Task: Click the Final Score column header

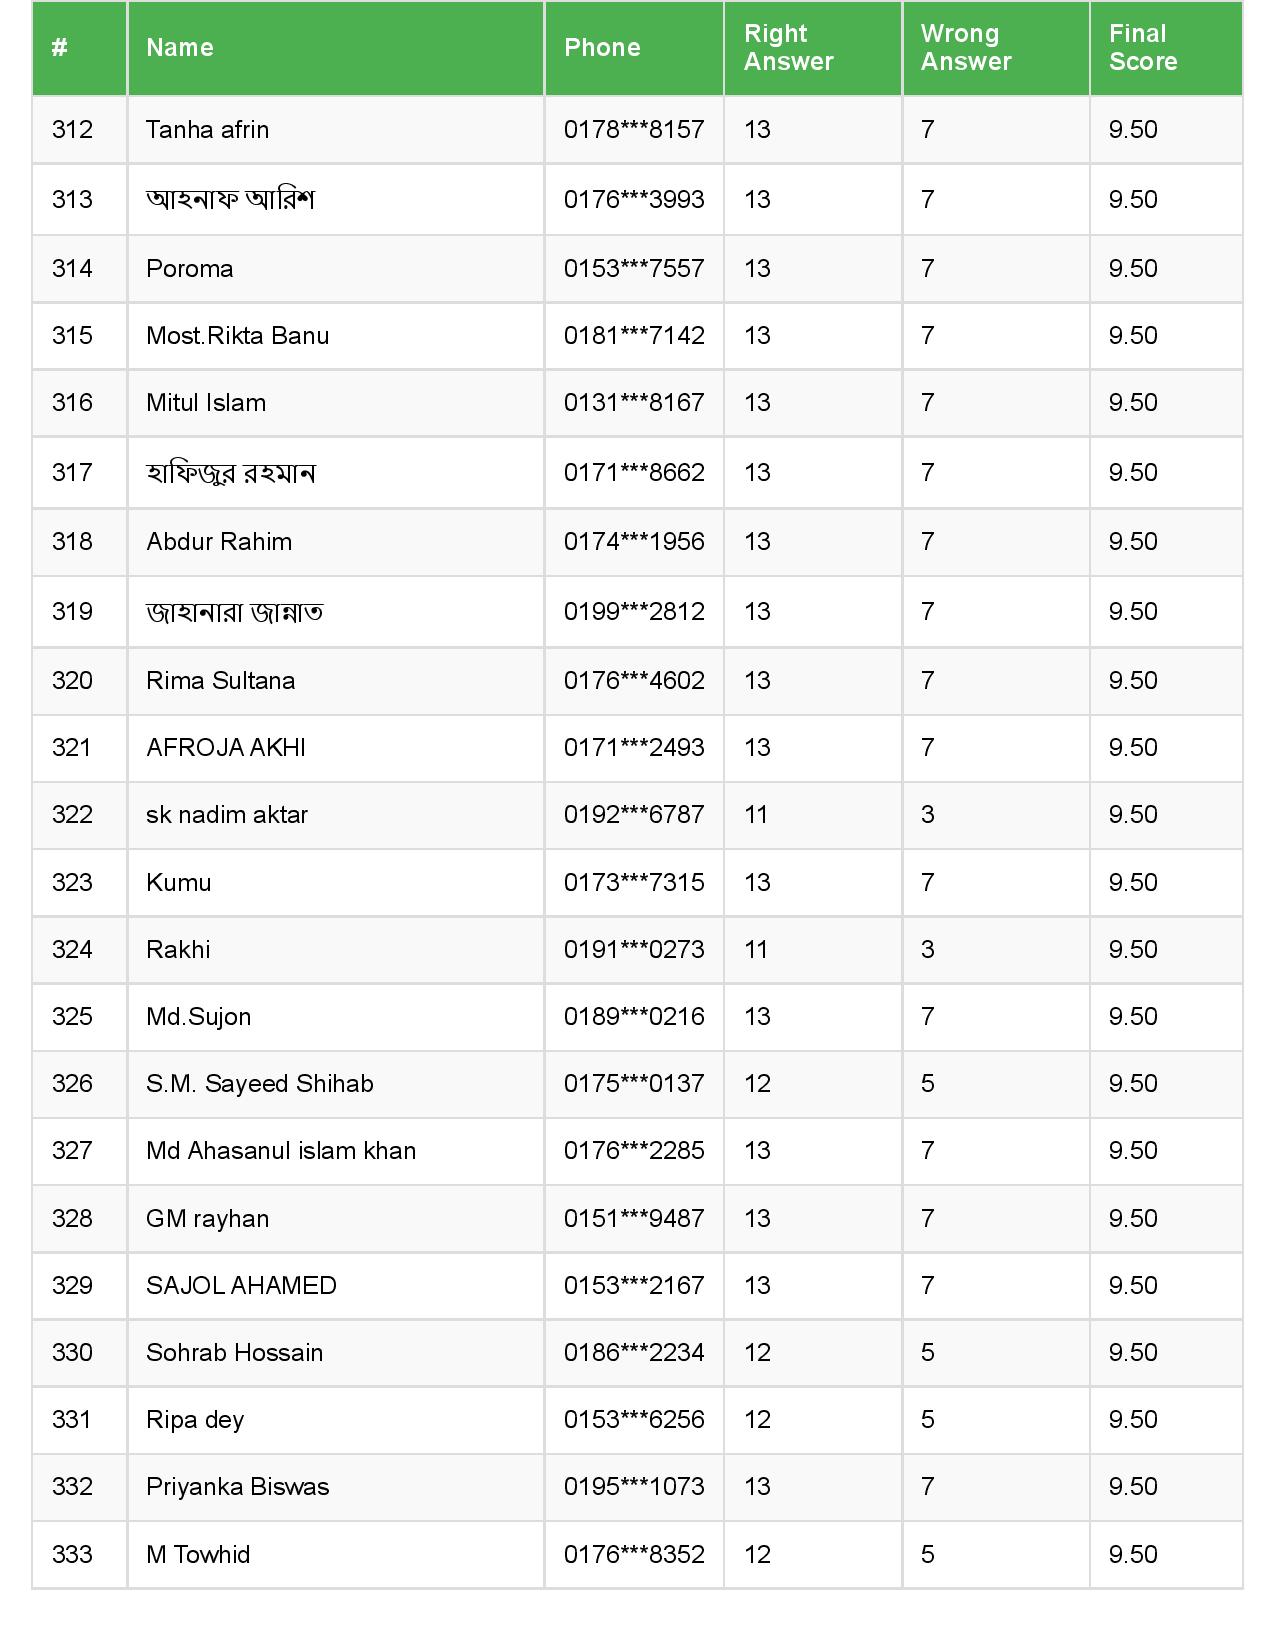Action: [1143, 48]
